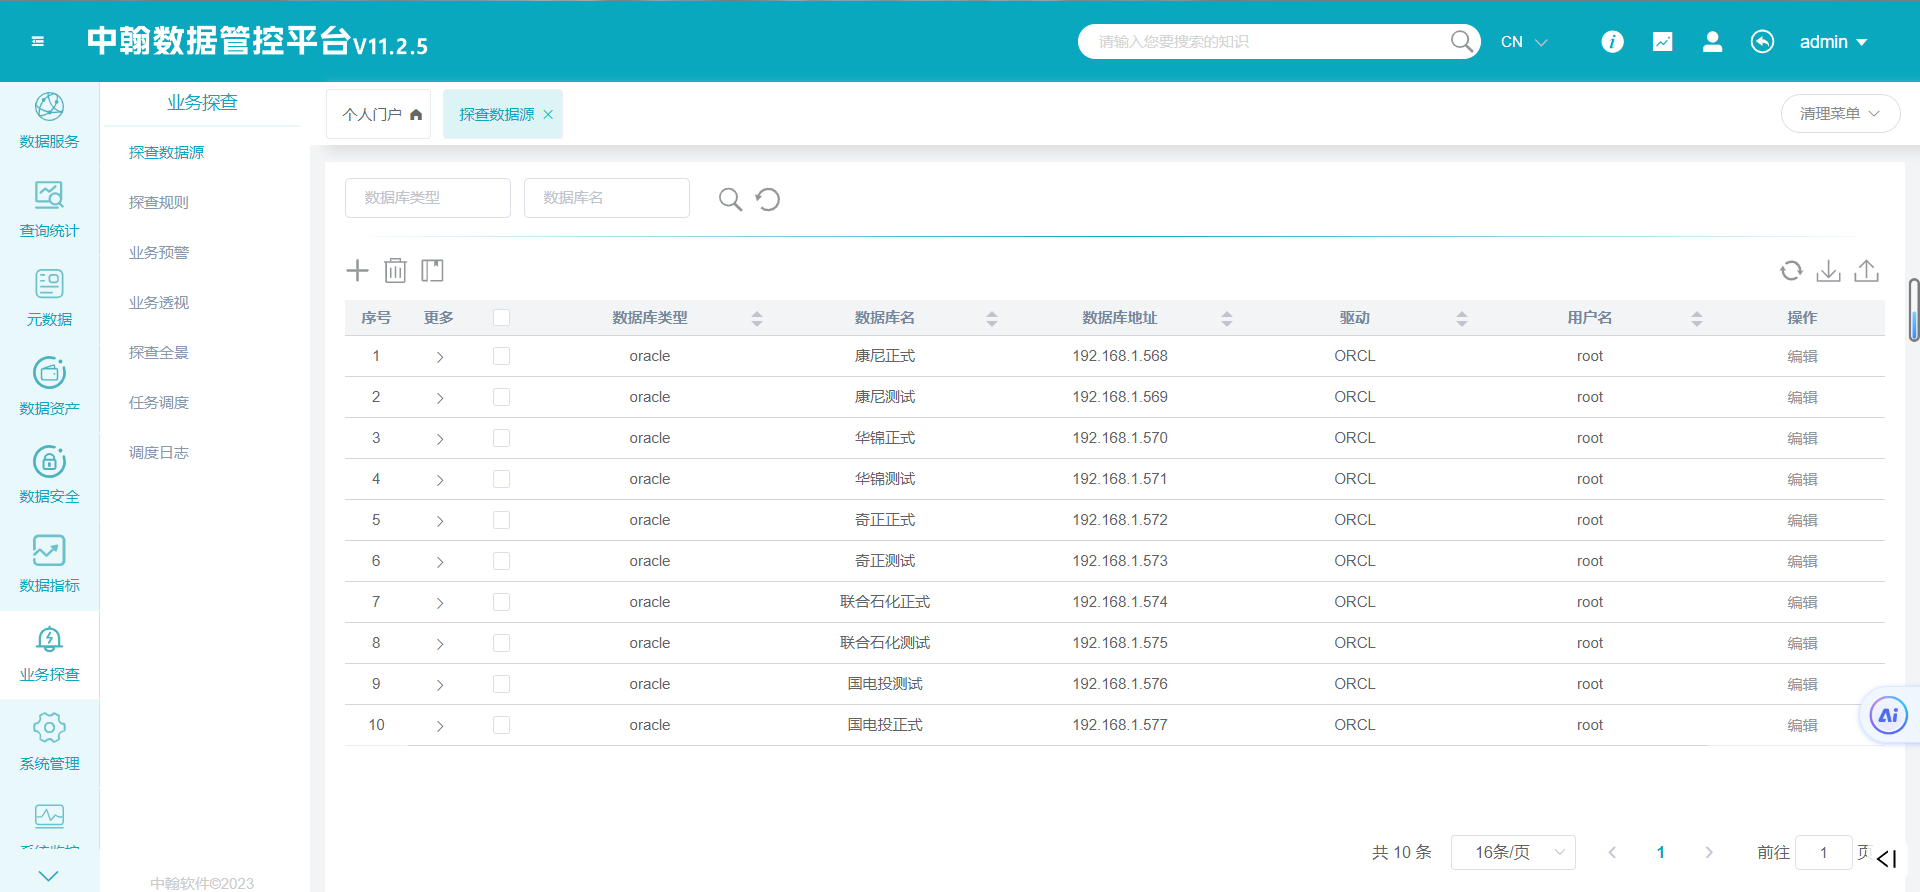The image size is (1920, 892).
Task: Select 调度日志 in the submenu
Action: [158, 452]
